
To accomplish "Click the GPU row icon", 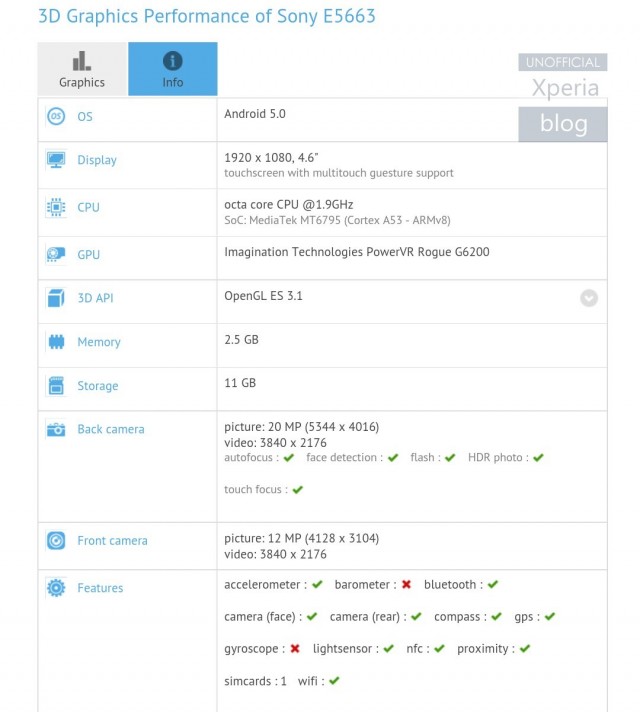I will pos(56,255).
